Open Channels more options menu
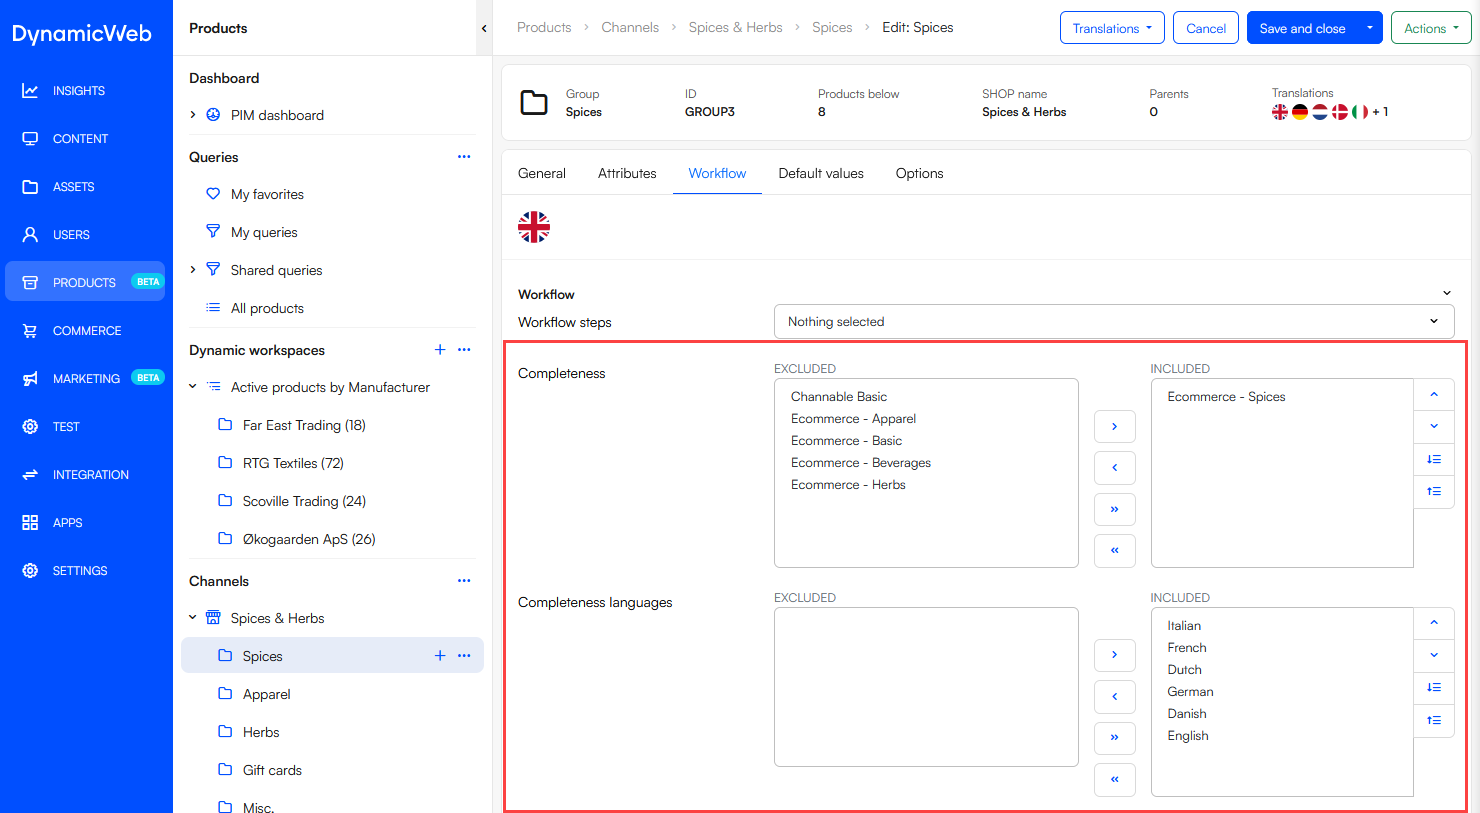1480x813 pixels. point(464,581)
